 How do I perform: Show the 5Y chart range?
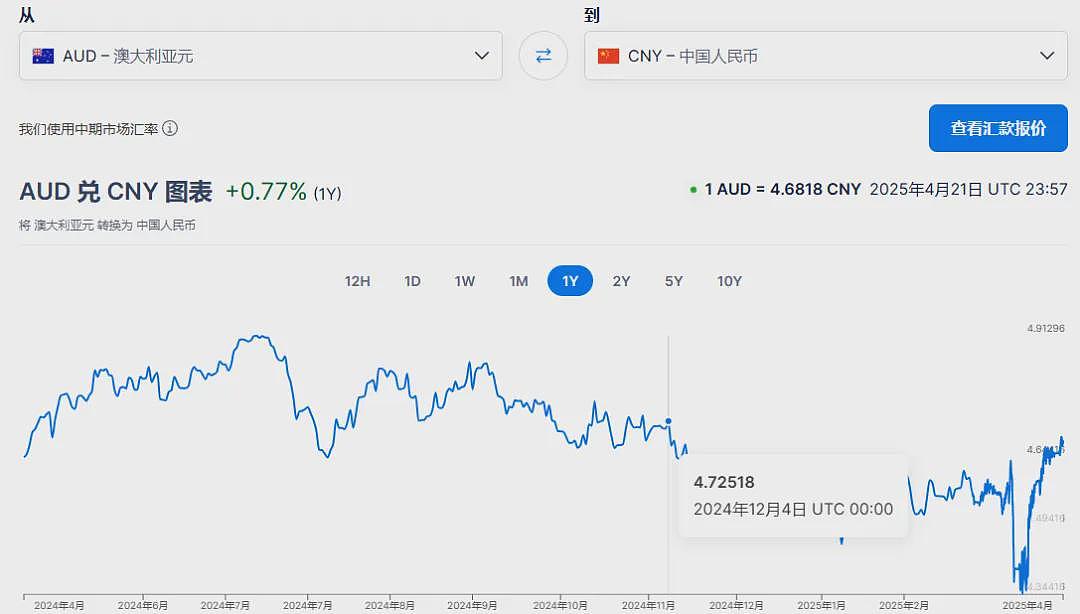click(674, 281)
